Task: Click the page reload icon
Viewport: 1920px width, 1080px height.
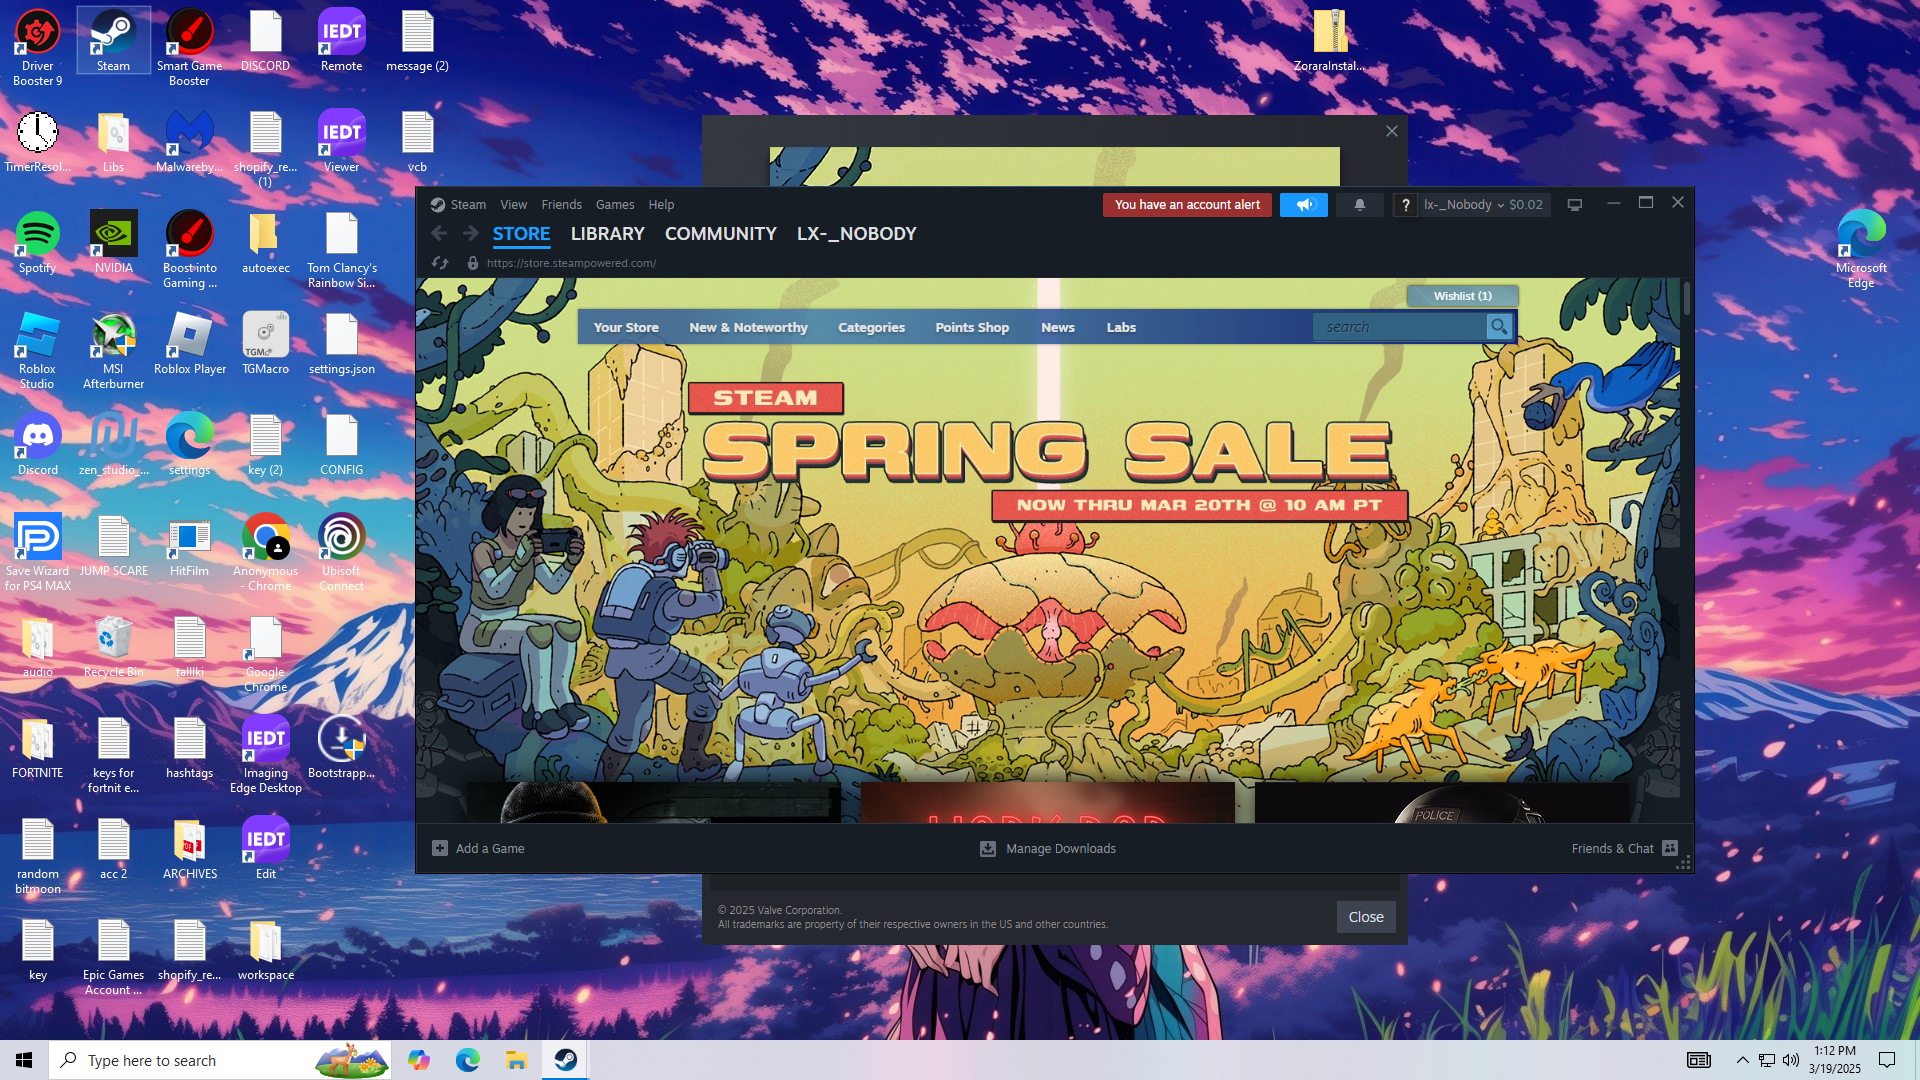Action: pos(440,263)
